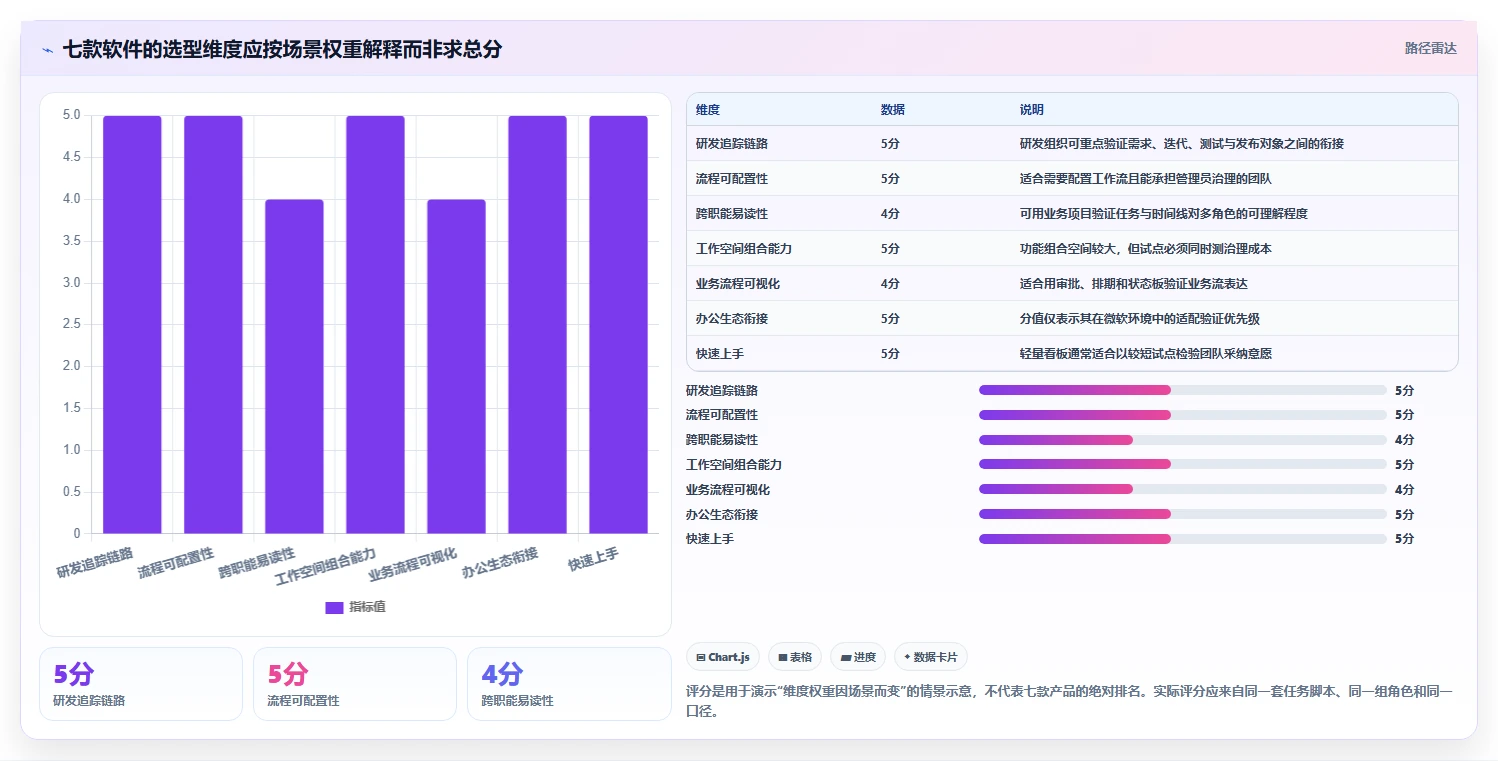Open the 流程可配置性 5分 data card
Screen dimensions: 1498x761
[x=355, y=684]
